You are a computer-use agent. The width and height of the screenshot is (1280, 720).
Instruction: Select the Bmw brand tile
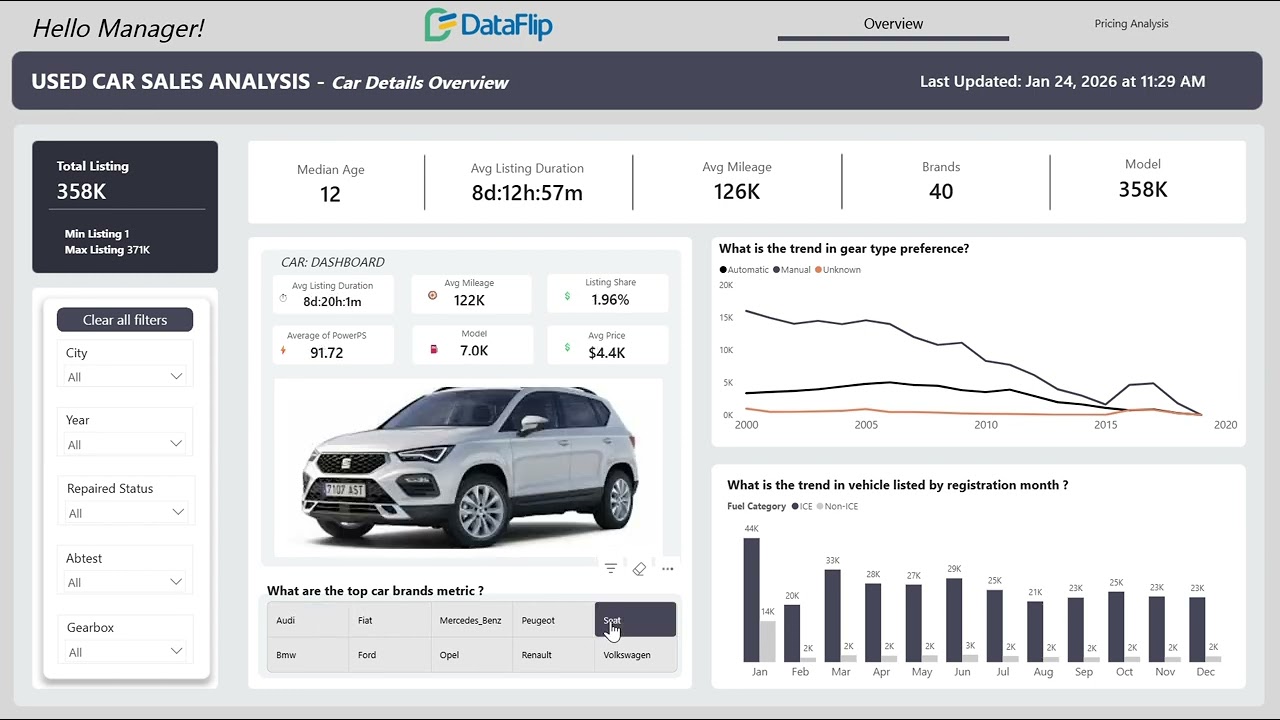point(308,655)
